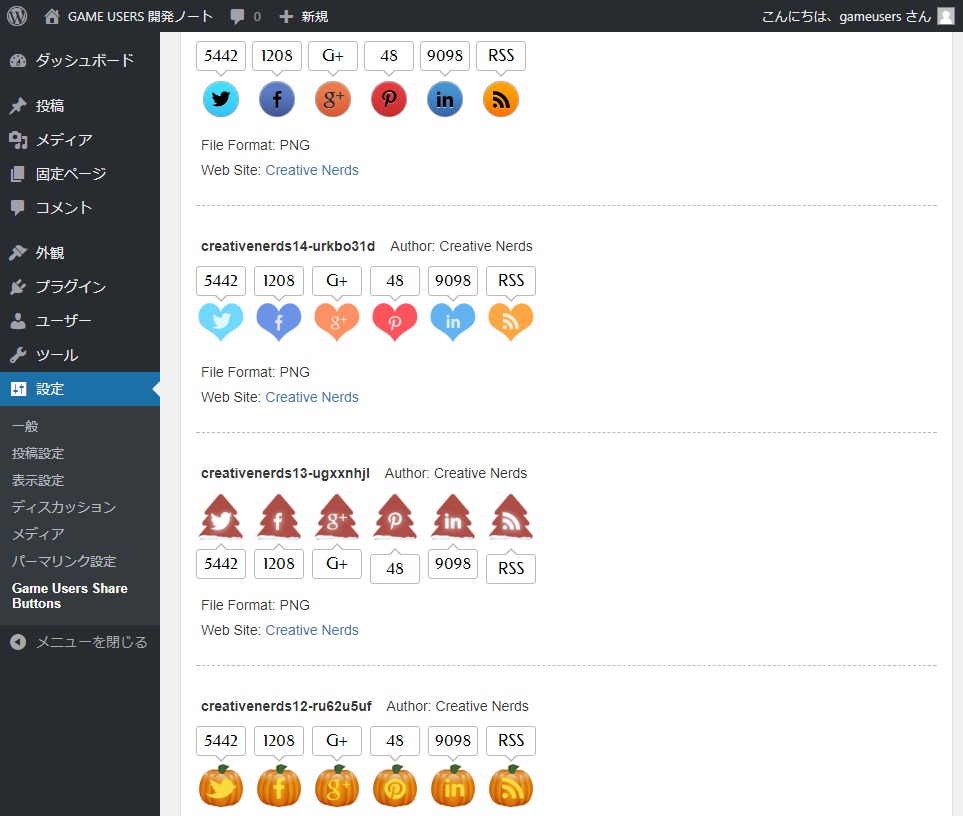963x816 pixels.
Task: Click the pumpkin Google Plus icon
Action: click(337, 786)
